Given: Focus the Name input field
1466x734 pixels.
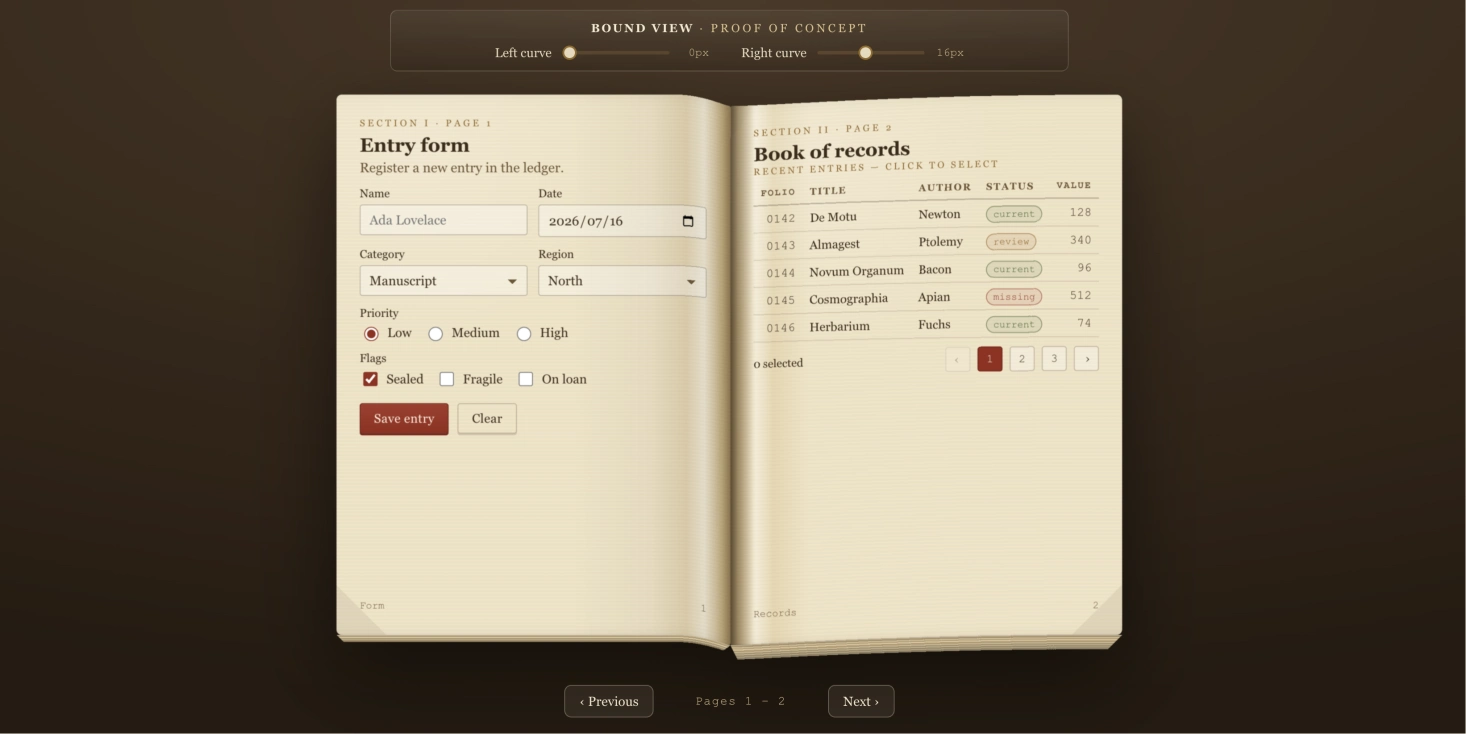Looking at the screenshot, I should coord(443,220).
